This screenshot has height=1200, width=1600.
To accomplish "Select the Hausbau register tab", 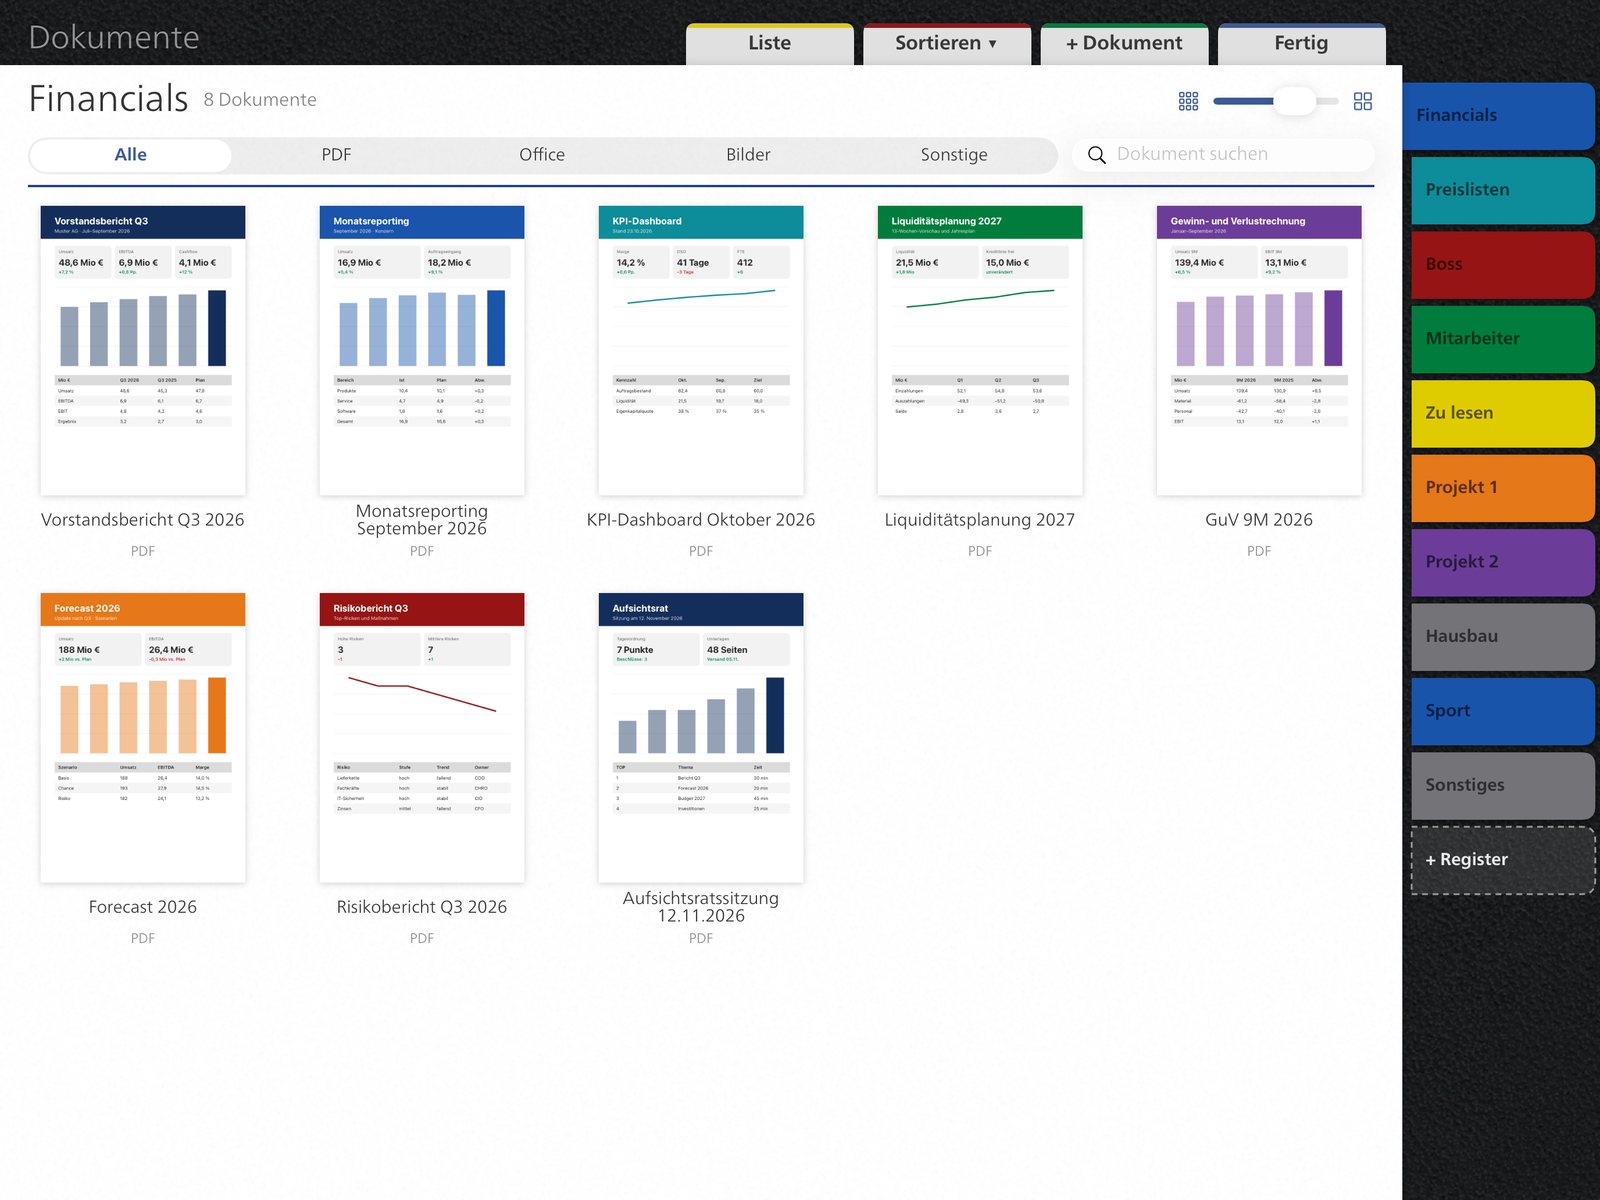I will tap(1503, 637).
